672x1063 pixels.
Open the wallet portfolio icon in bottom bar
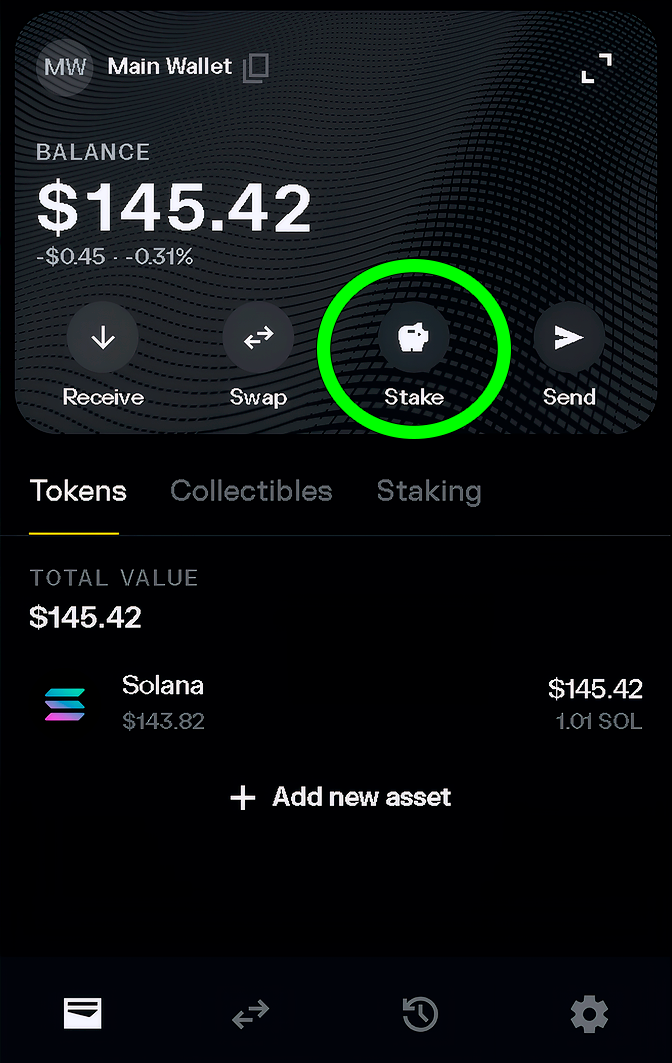point(83,1013)
